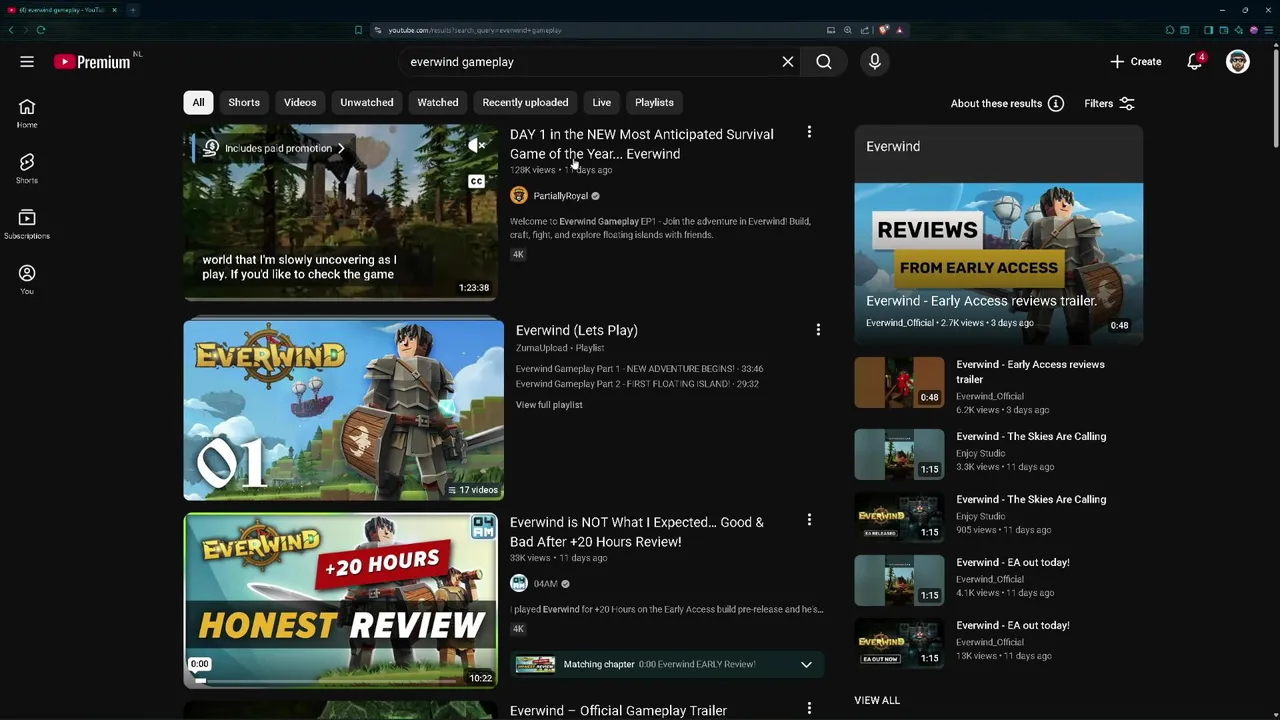Image resolution: width=1280 pixels, height=720 pixels.
Task: Toggle captions on the preview thumbnail
Action: [x=477, y=181]
